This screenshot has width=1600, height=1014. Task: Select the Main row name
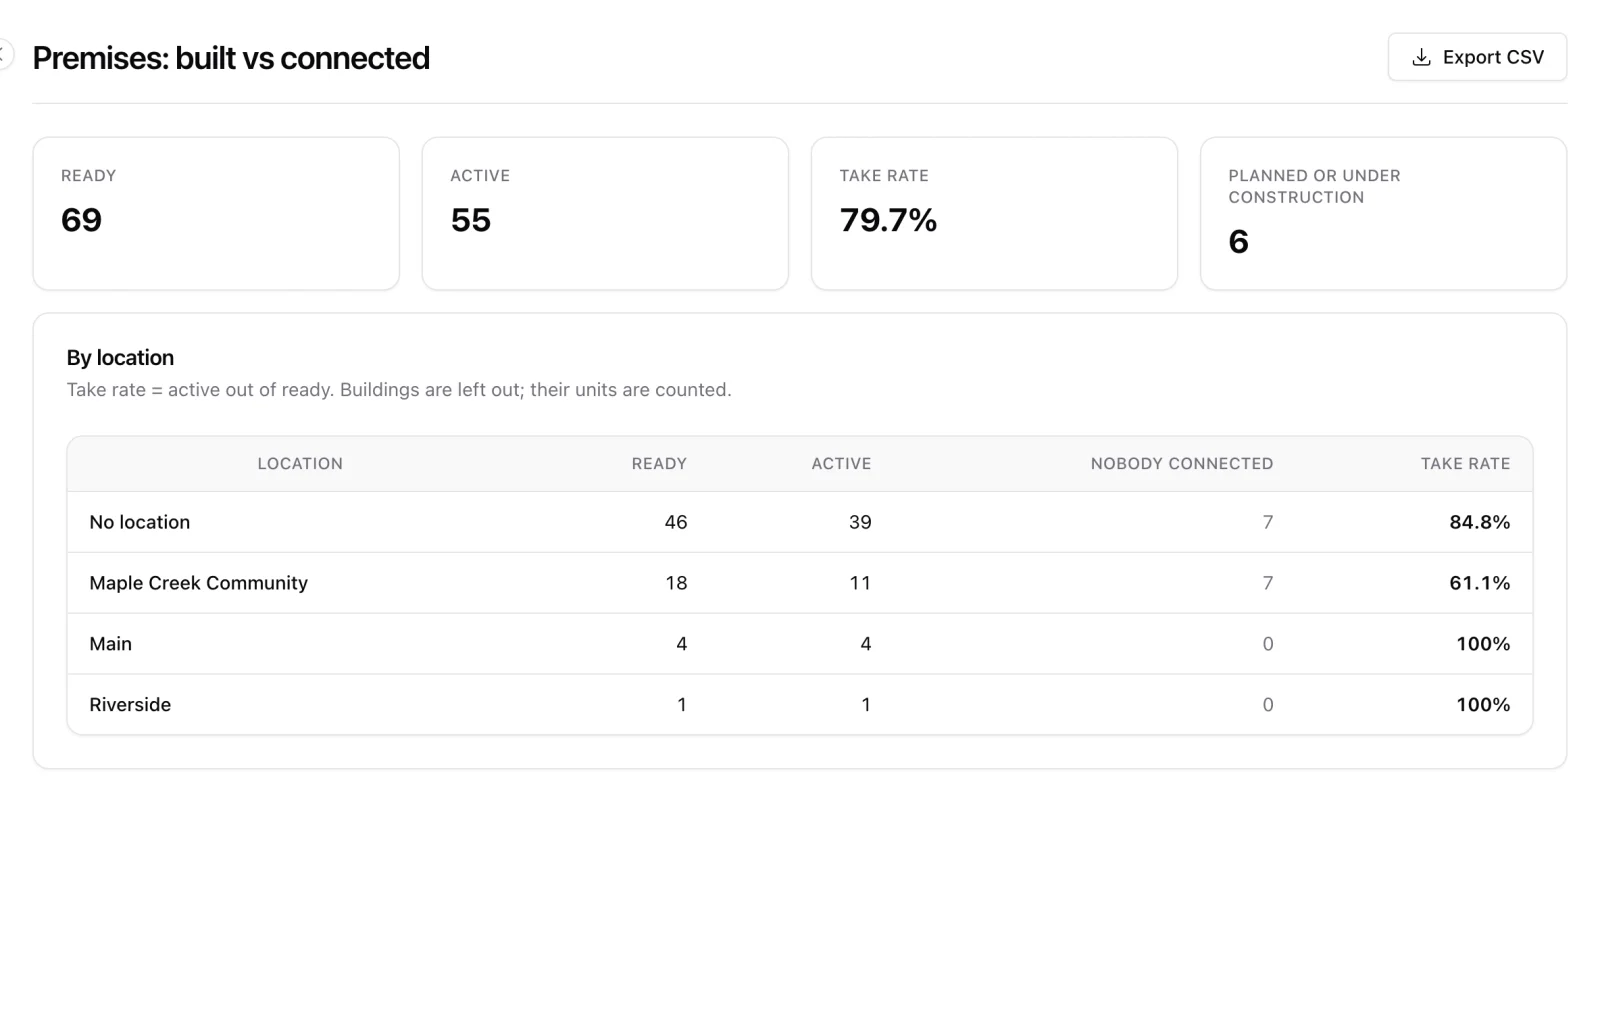[111, 644]
